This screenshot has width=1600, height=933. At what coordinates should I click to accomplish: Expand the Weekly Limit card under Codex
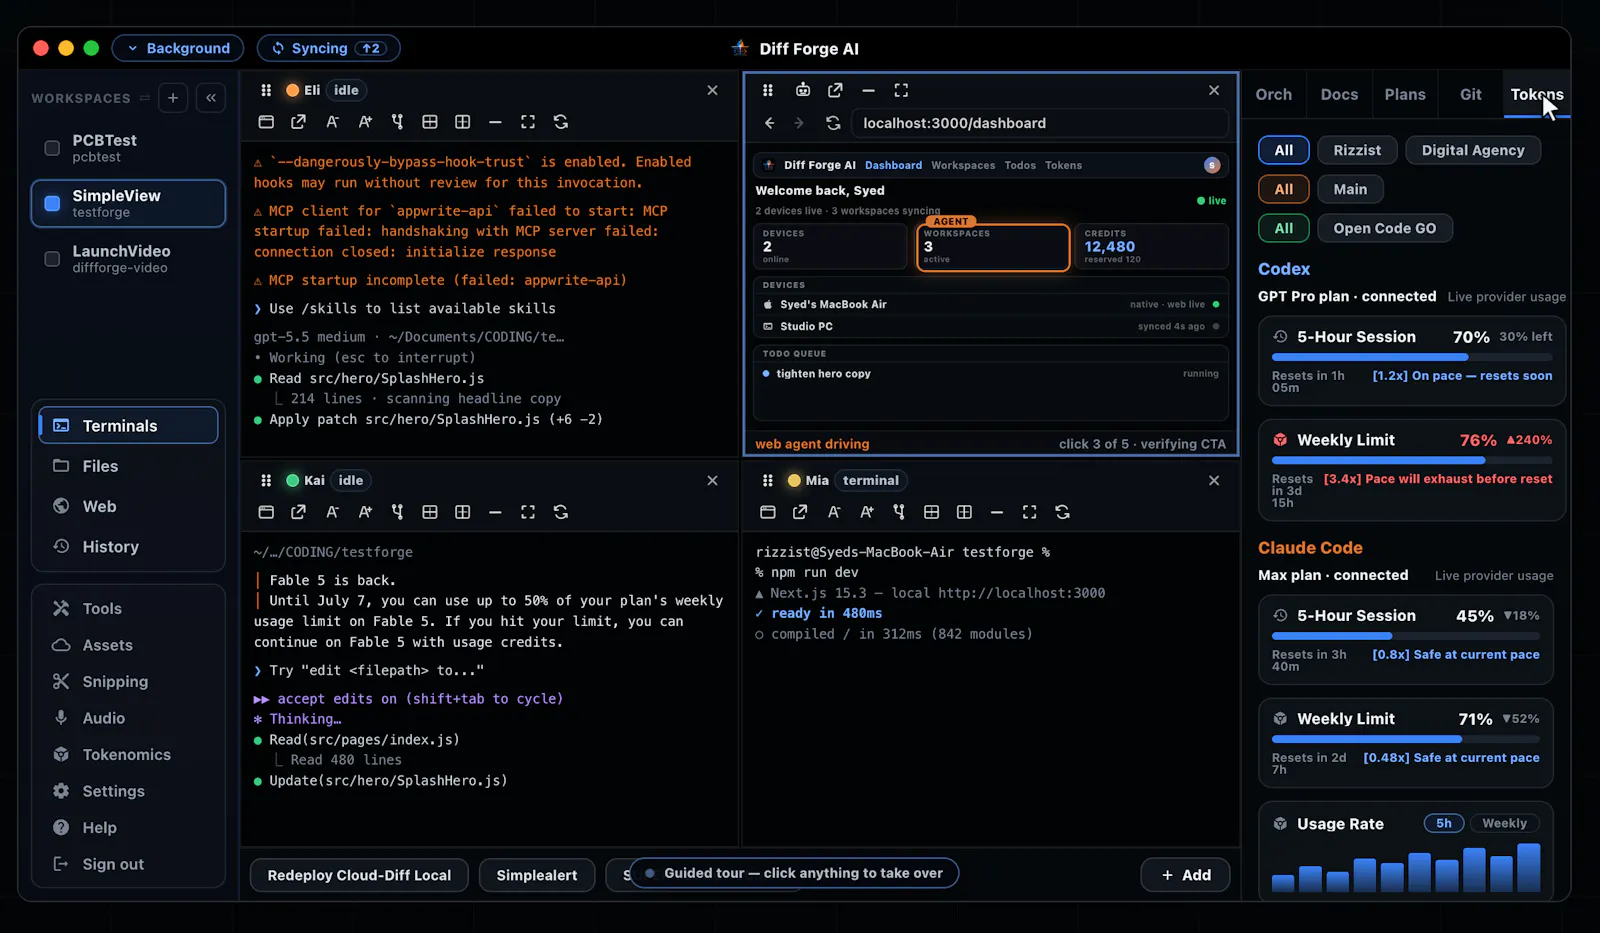pyautogui.click(x=1412, y=470)
